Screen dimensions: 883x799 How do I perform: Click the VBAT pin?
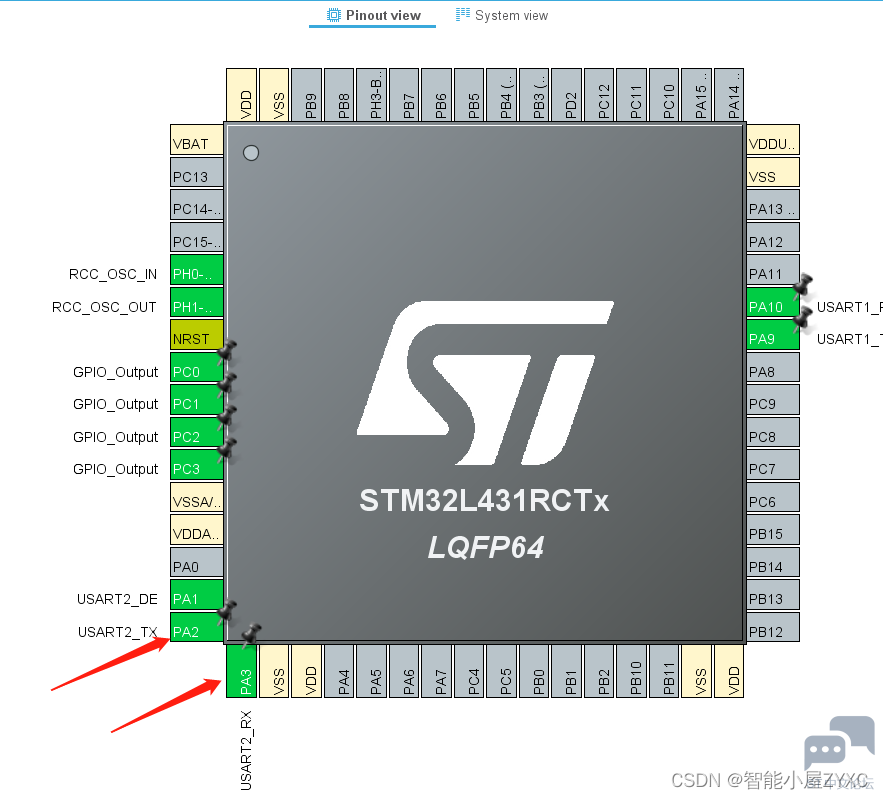click(197, 140)
